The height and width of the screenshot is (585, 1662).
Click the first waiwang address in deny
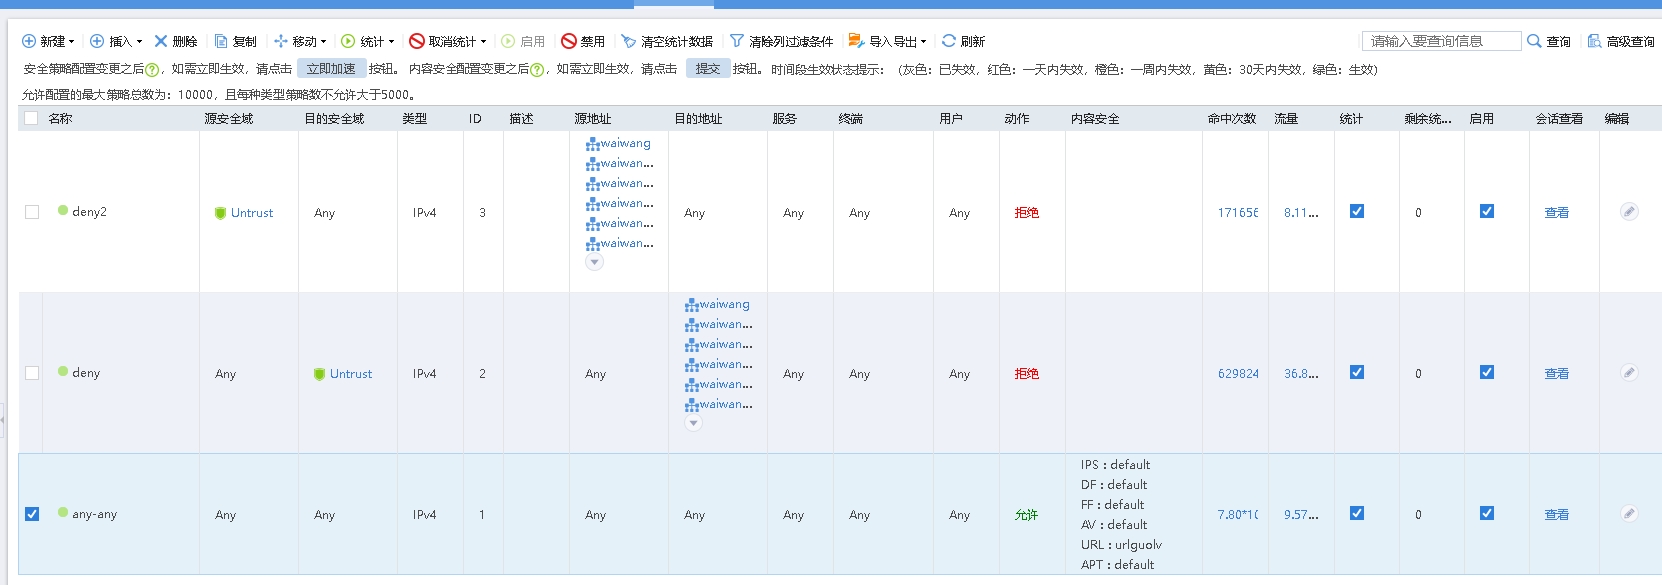click(724, 304)
